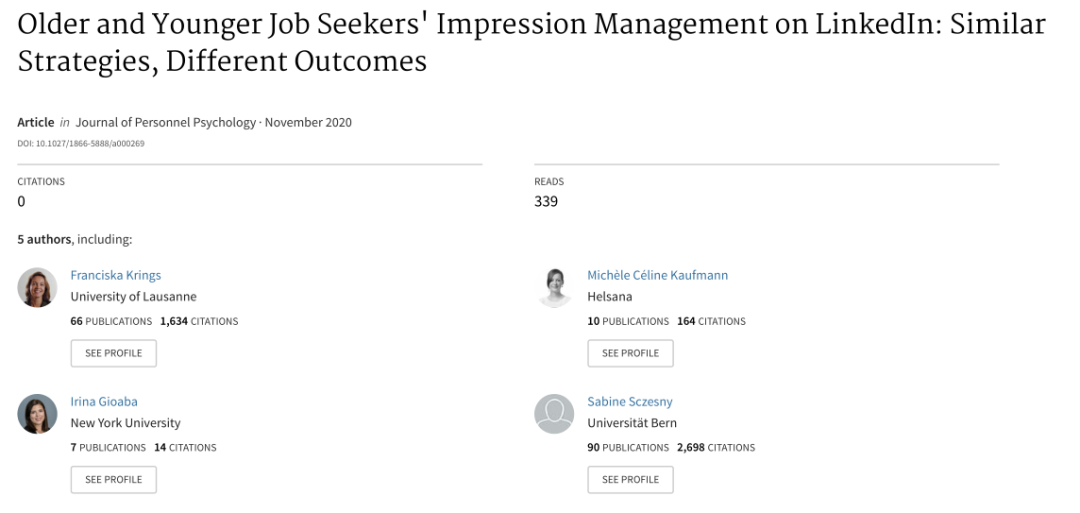The height and width of the screenshot is (513, 1080).
Task: See profile of Michèle Céline Kaufmann
Action: [x=630, y=353]
